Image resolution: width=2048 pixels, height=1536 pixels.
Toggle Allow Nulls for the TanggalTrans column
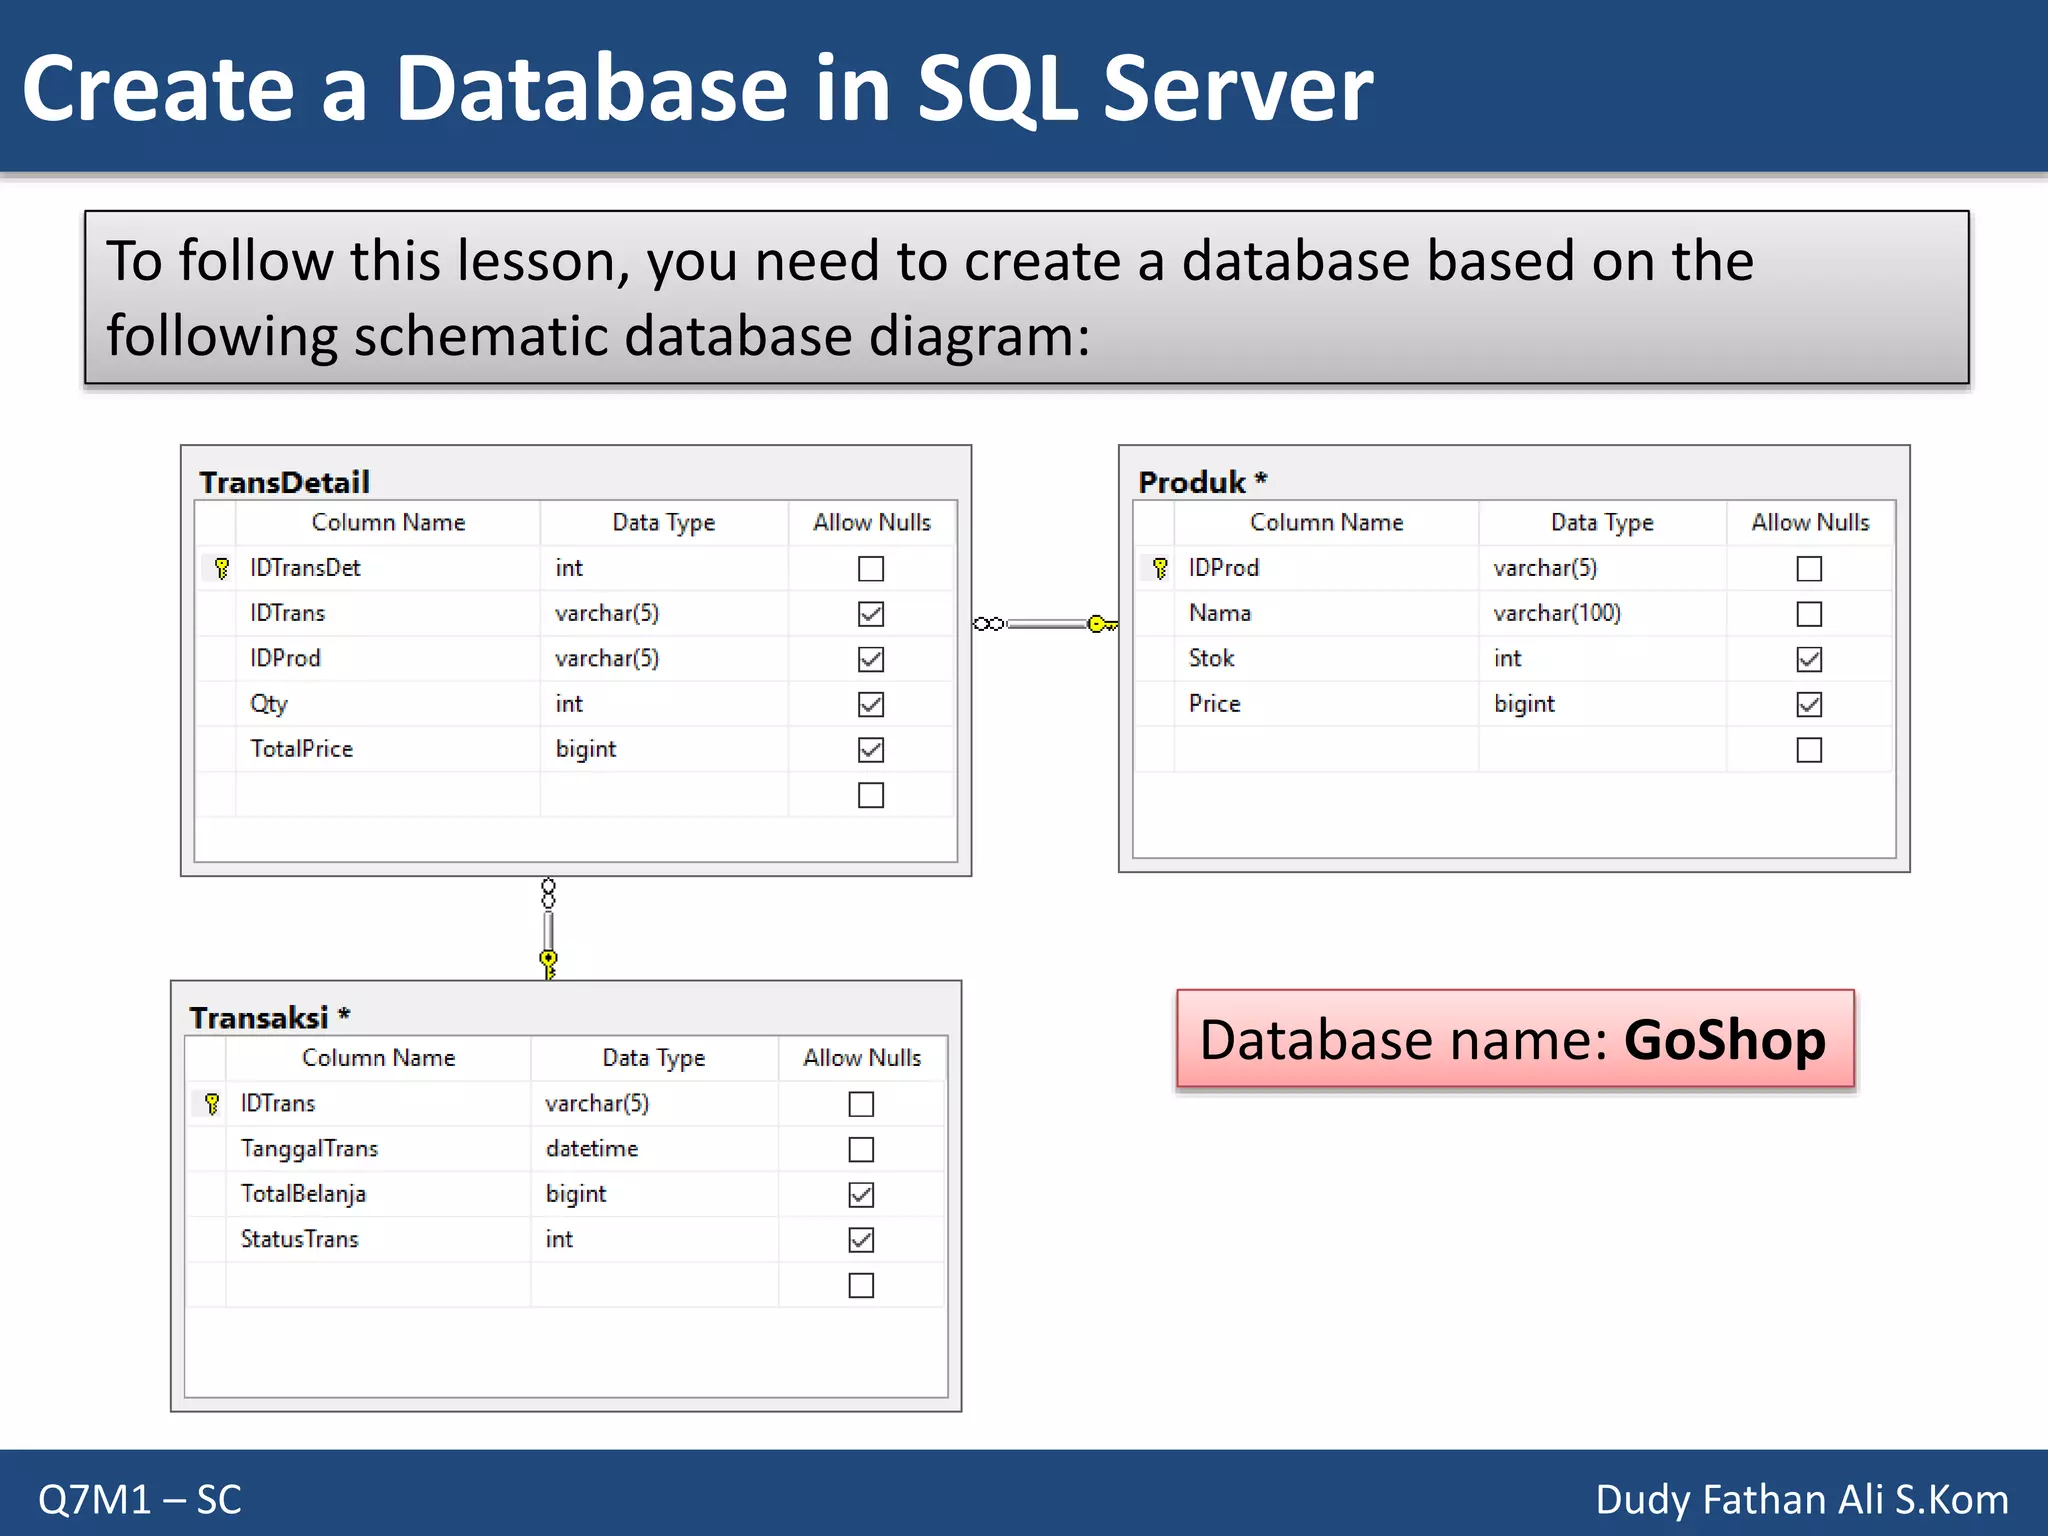click(860, 1149)
